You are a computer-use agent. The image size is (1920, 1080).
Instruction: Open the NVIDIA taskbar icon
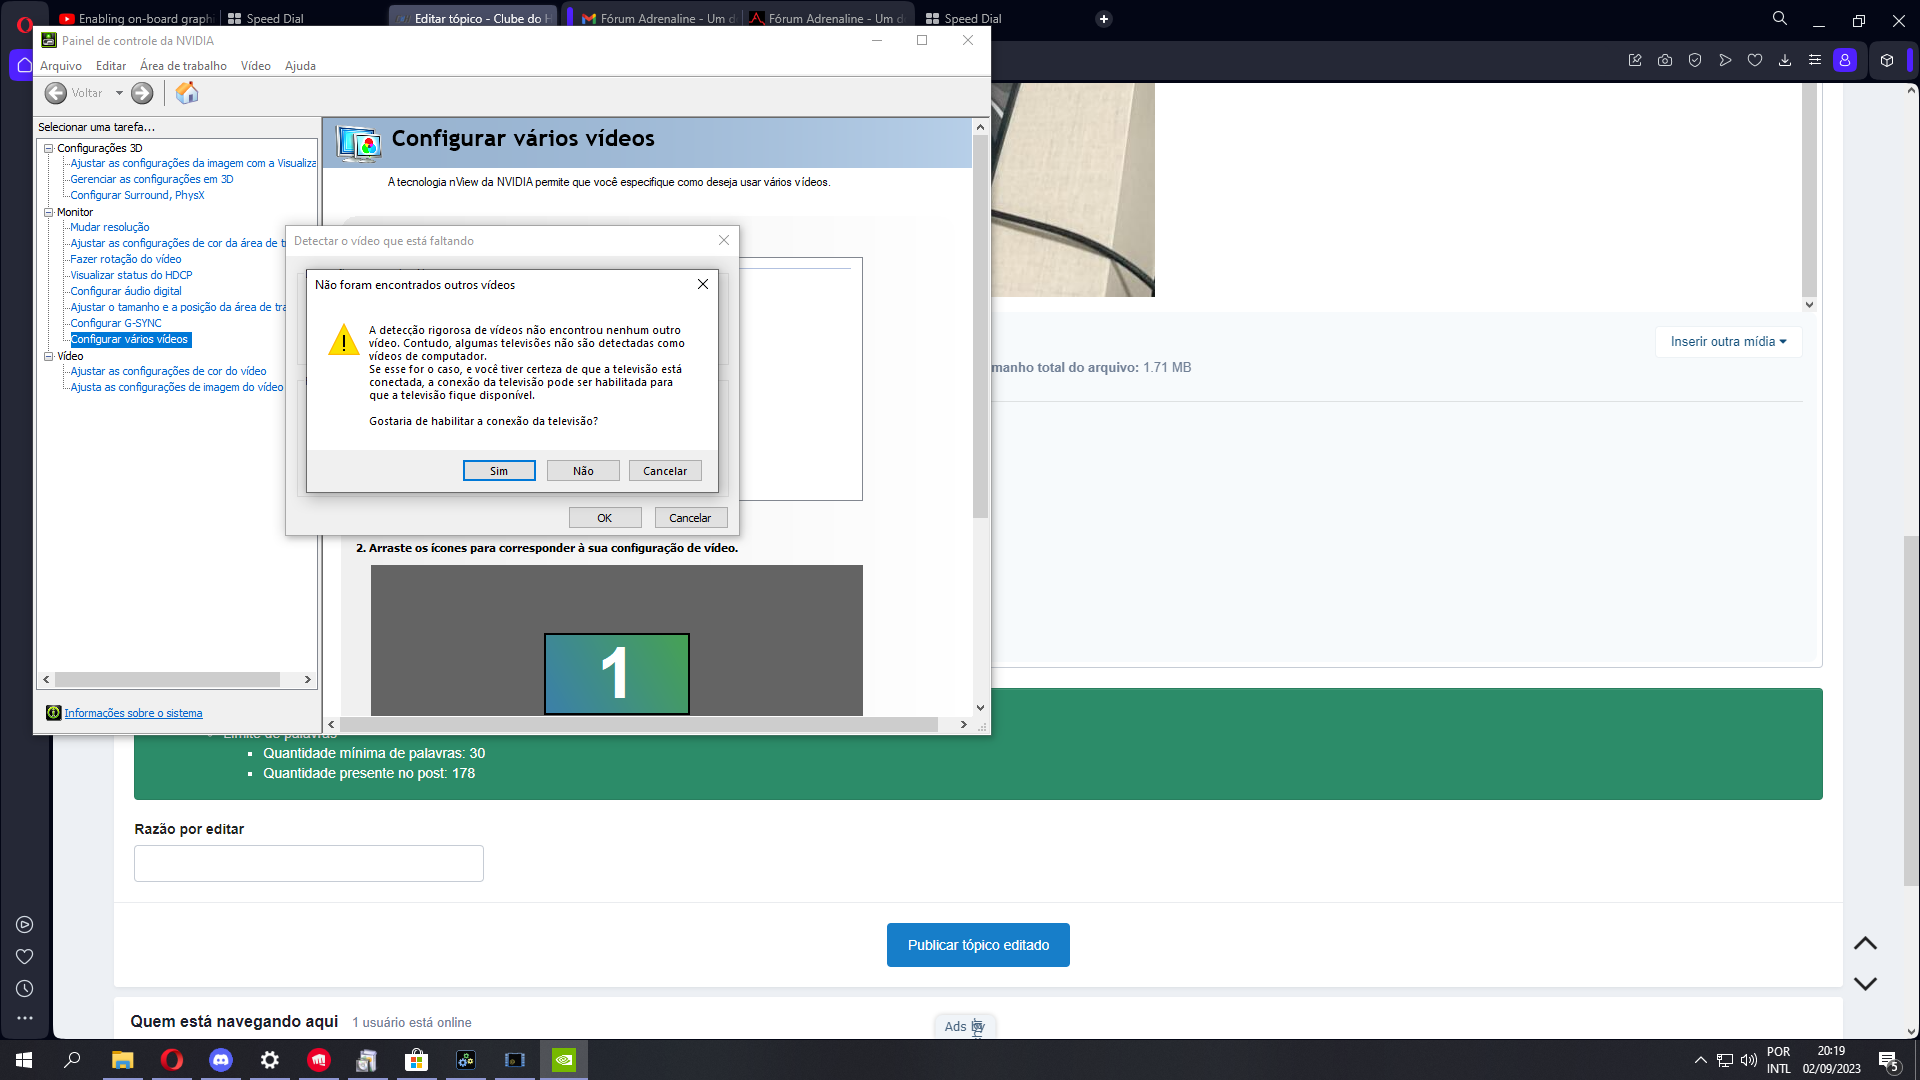[x=564, y=1060]
